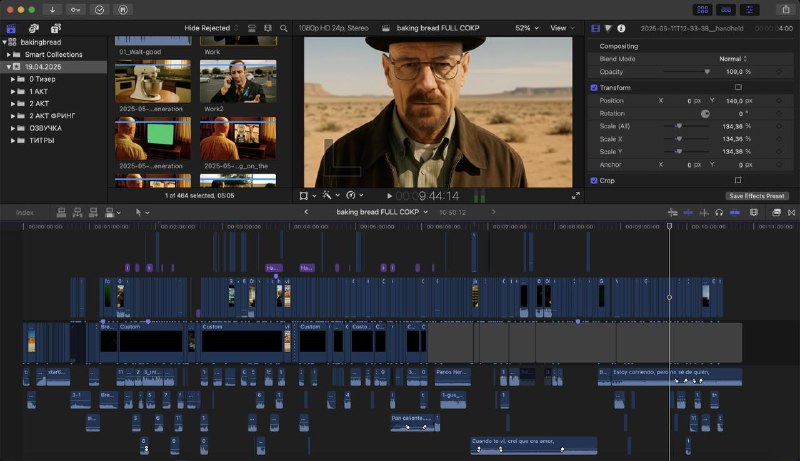
Task: Open the color inspector triangle icon
Action: tap(608, 29)
